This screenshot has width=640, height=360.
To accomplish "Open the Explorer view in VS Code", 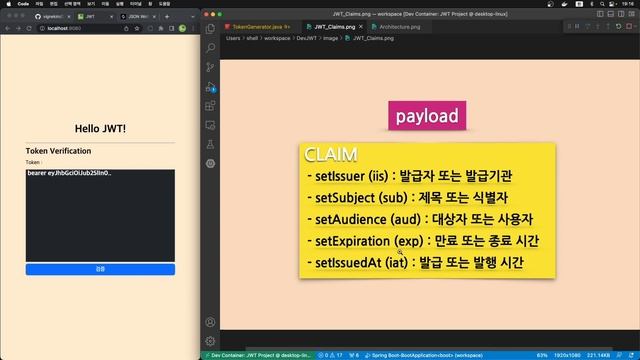I will (210, 28).
